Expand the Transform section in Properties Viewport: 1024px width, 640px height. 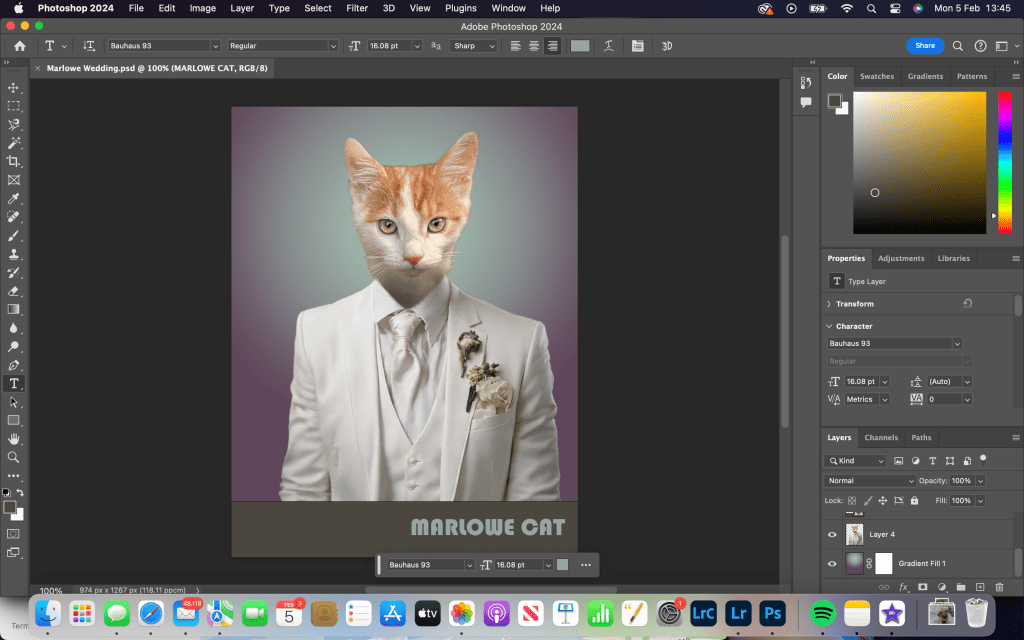click(x=829, y=304)
